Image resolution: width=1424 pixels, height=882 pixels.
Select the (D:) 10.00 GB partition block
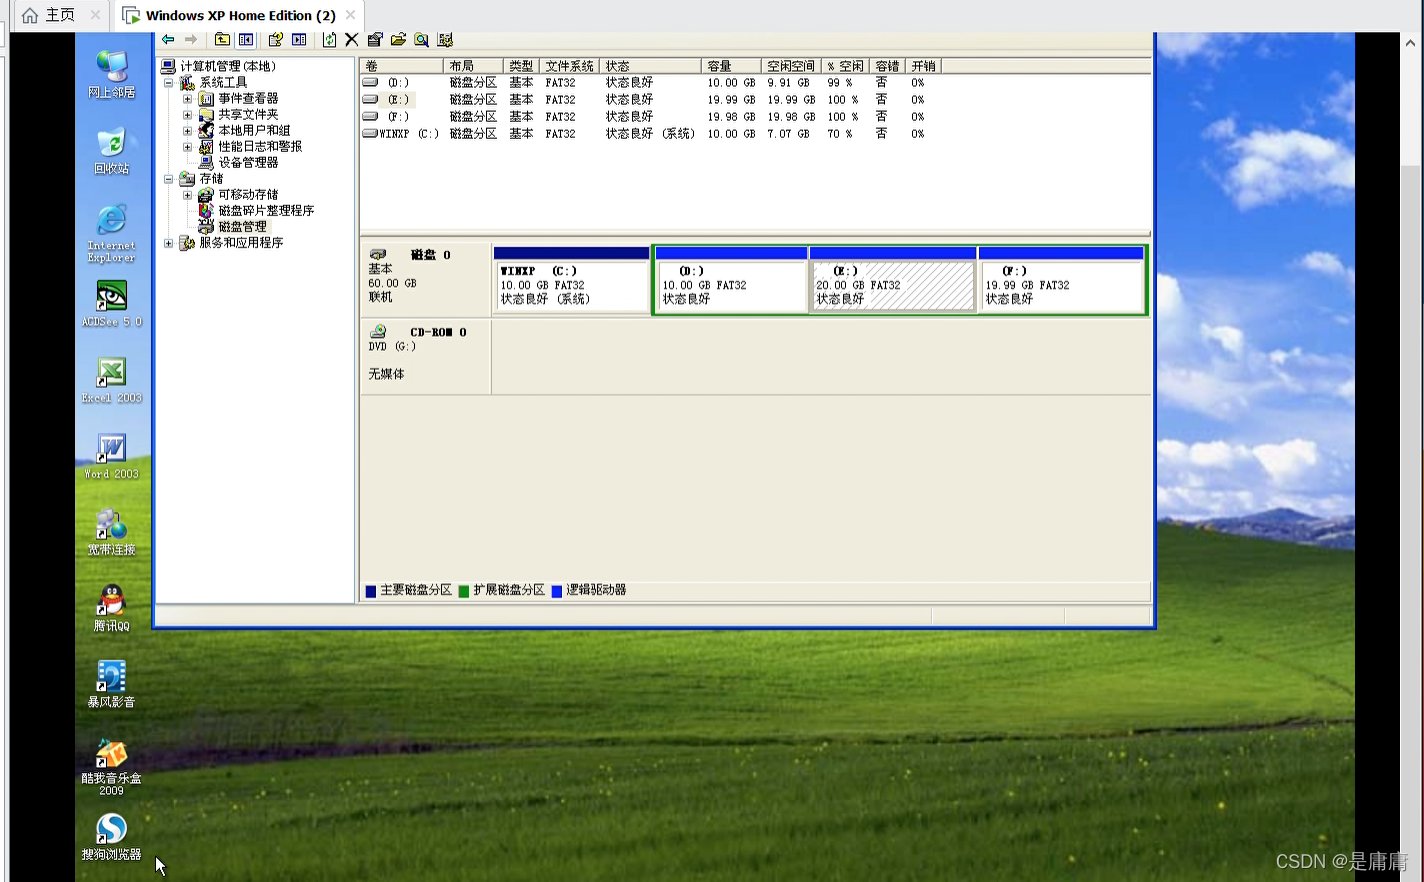click(731, 280)
